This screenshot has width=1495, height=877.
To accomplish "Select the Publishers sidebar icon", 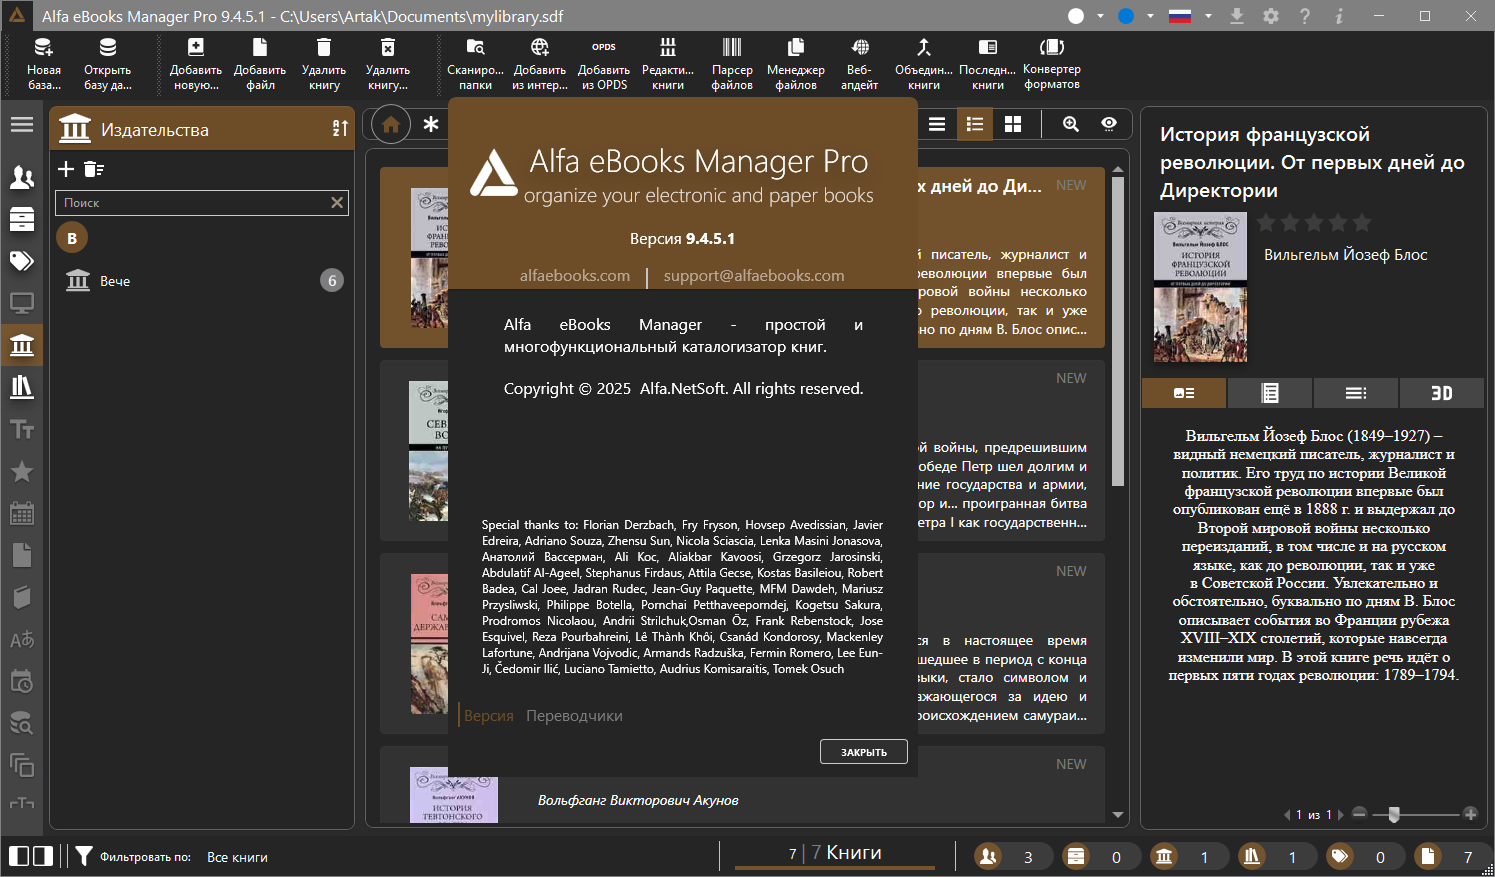I will click(22, 346).
